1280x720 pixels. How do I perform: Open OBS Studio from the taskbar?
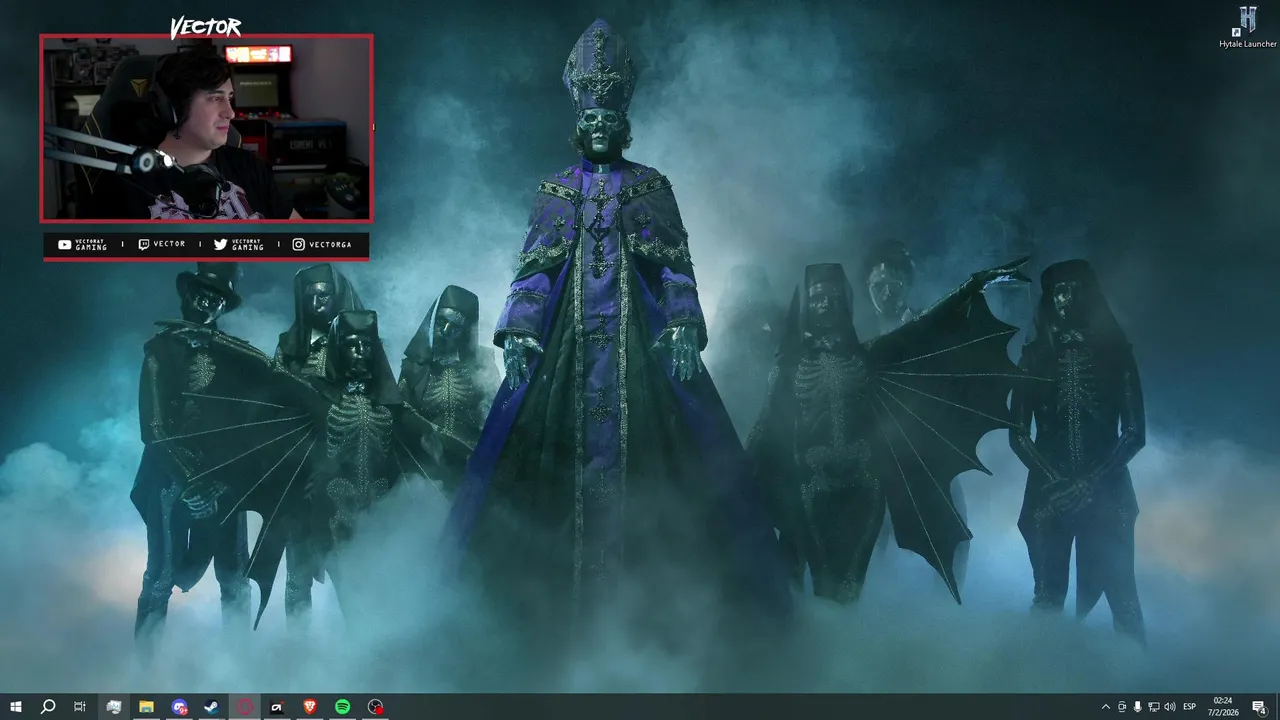pos(375,707)
